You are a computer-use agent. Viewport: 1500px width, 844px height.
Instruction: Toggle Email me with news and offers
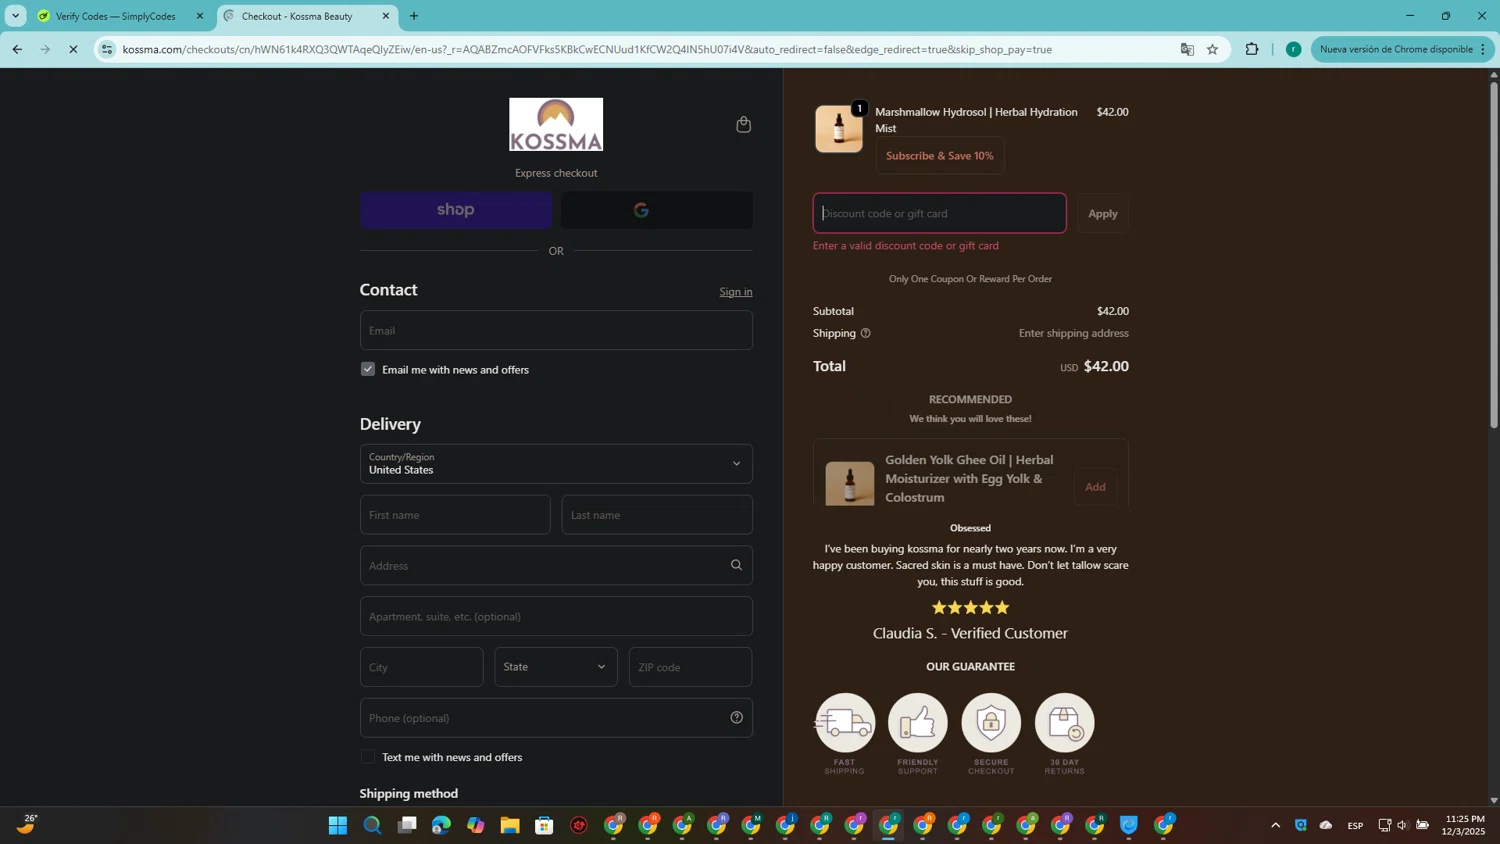point(368,369)
